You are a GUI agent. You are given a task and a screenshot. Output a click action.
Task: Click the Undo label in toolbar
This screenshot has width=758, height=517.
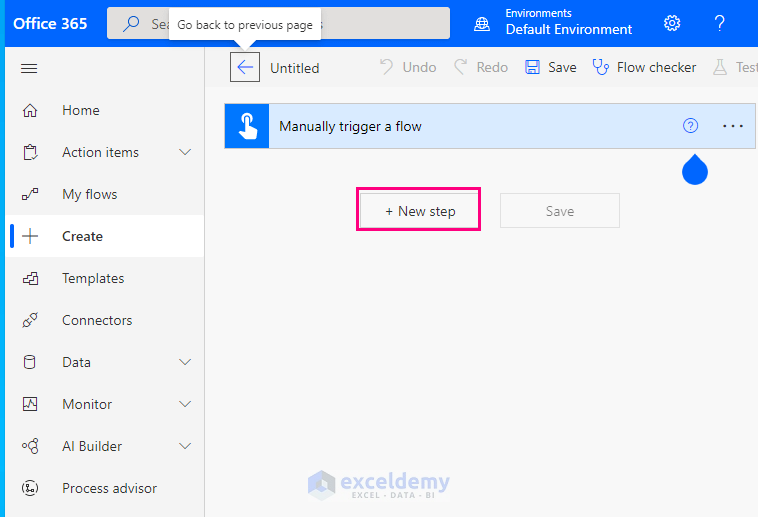coord(420,67)
